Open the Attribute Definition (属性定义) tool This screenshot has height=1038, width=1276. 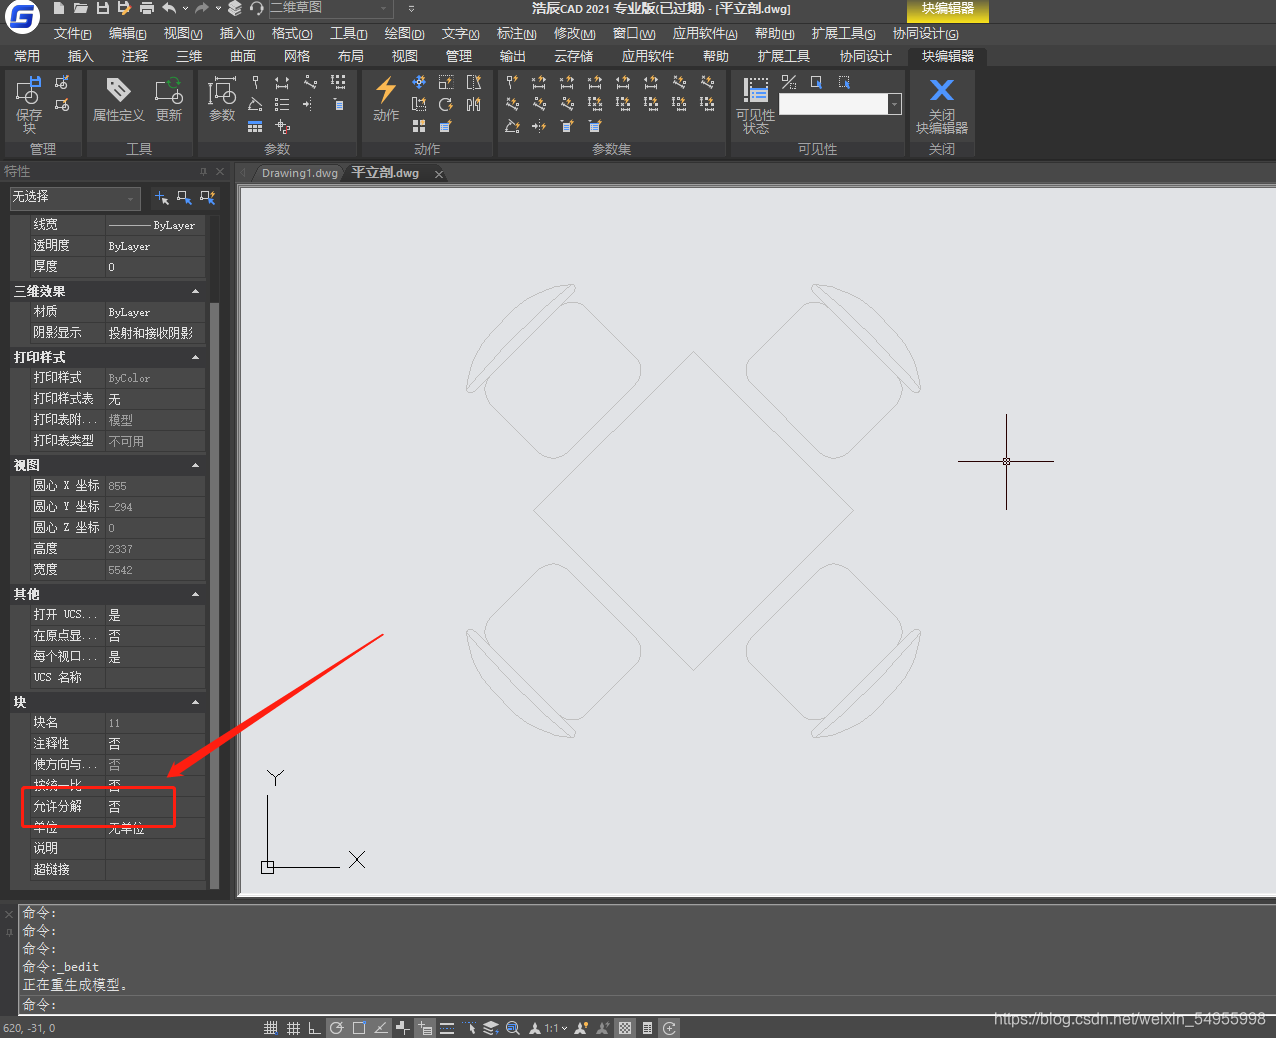pyautogui.click(x=118, y=100)
